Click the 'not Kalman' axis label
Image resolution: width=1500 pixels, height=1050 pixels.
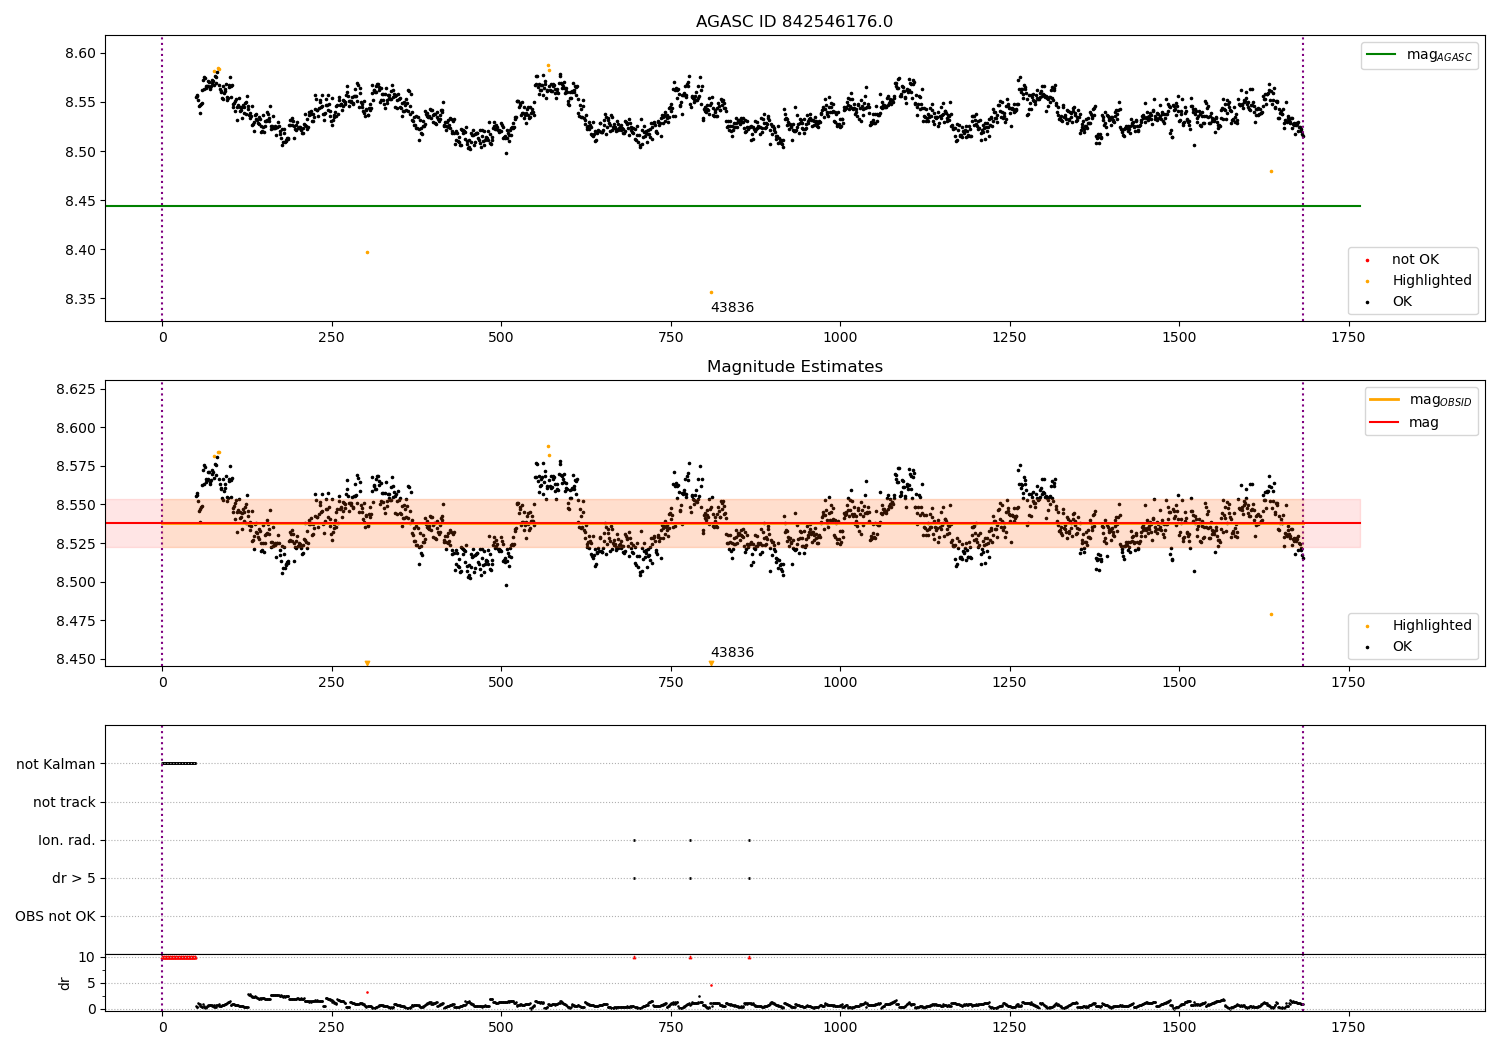pyautogui.click(x=56, y=764)
